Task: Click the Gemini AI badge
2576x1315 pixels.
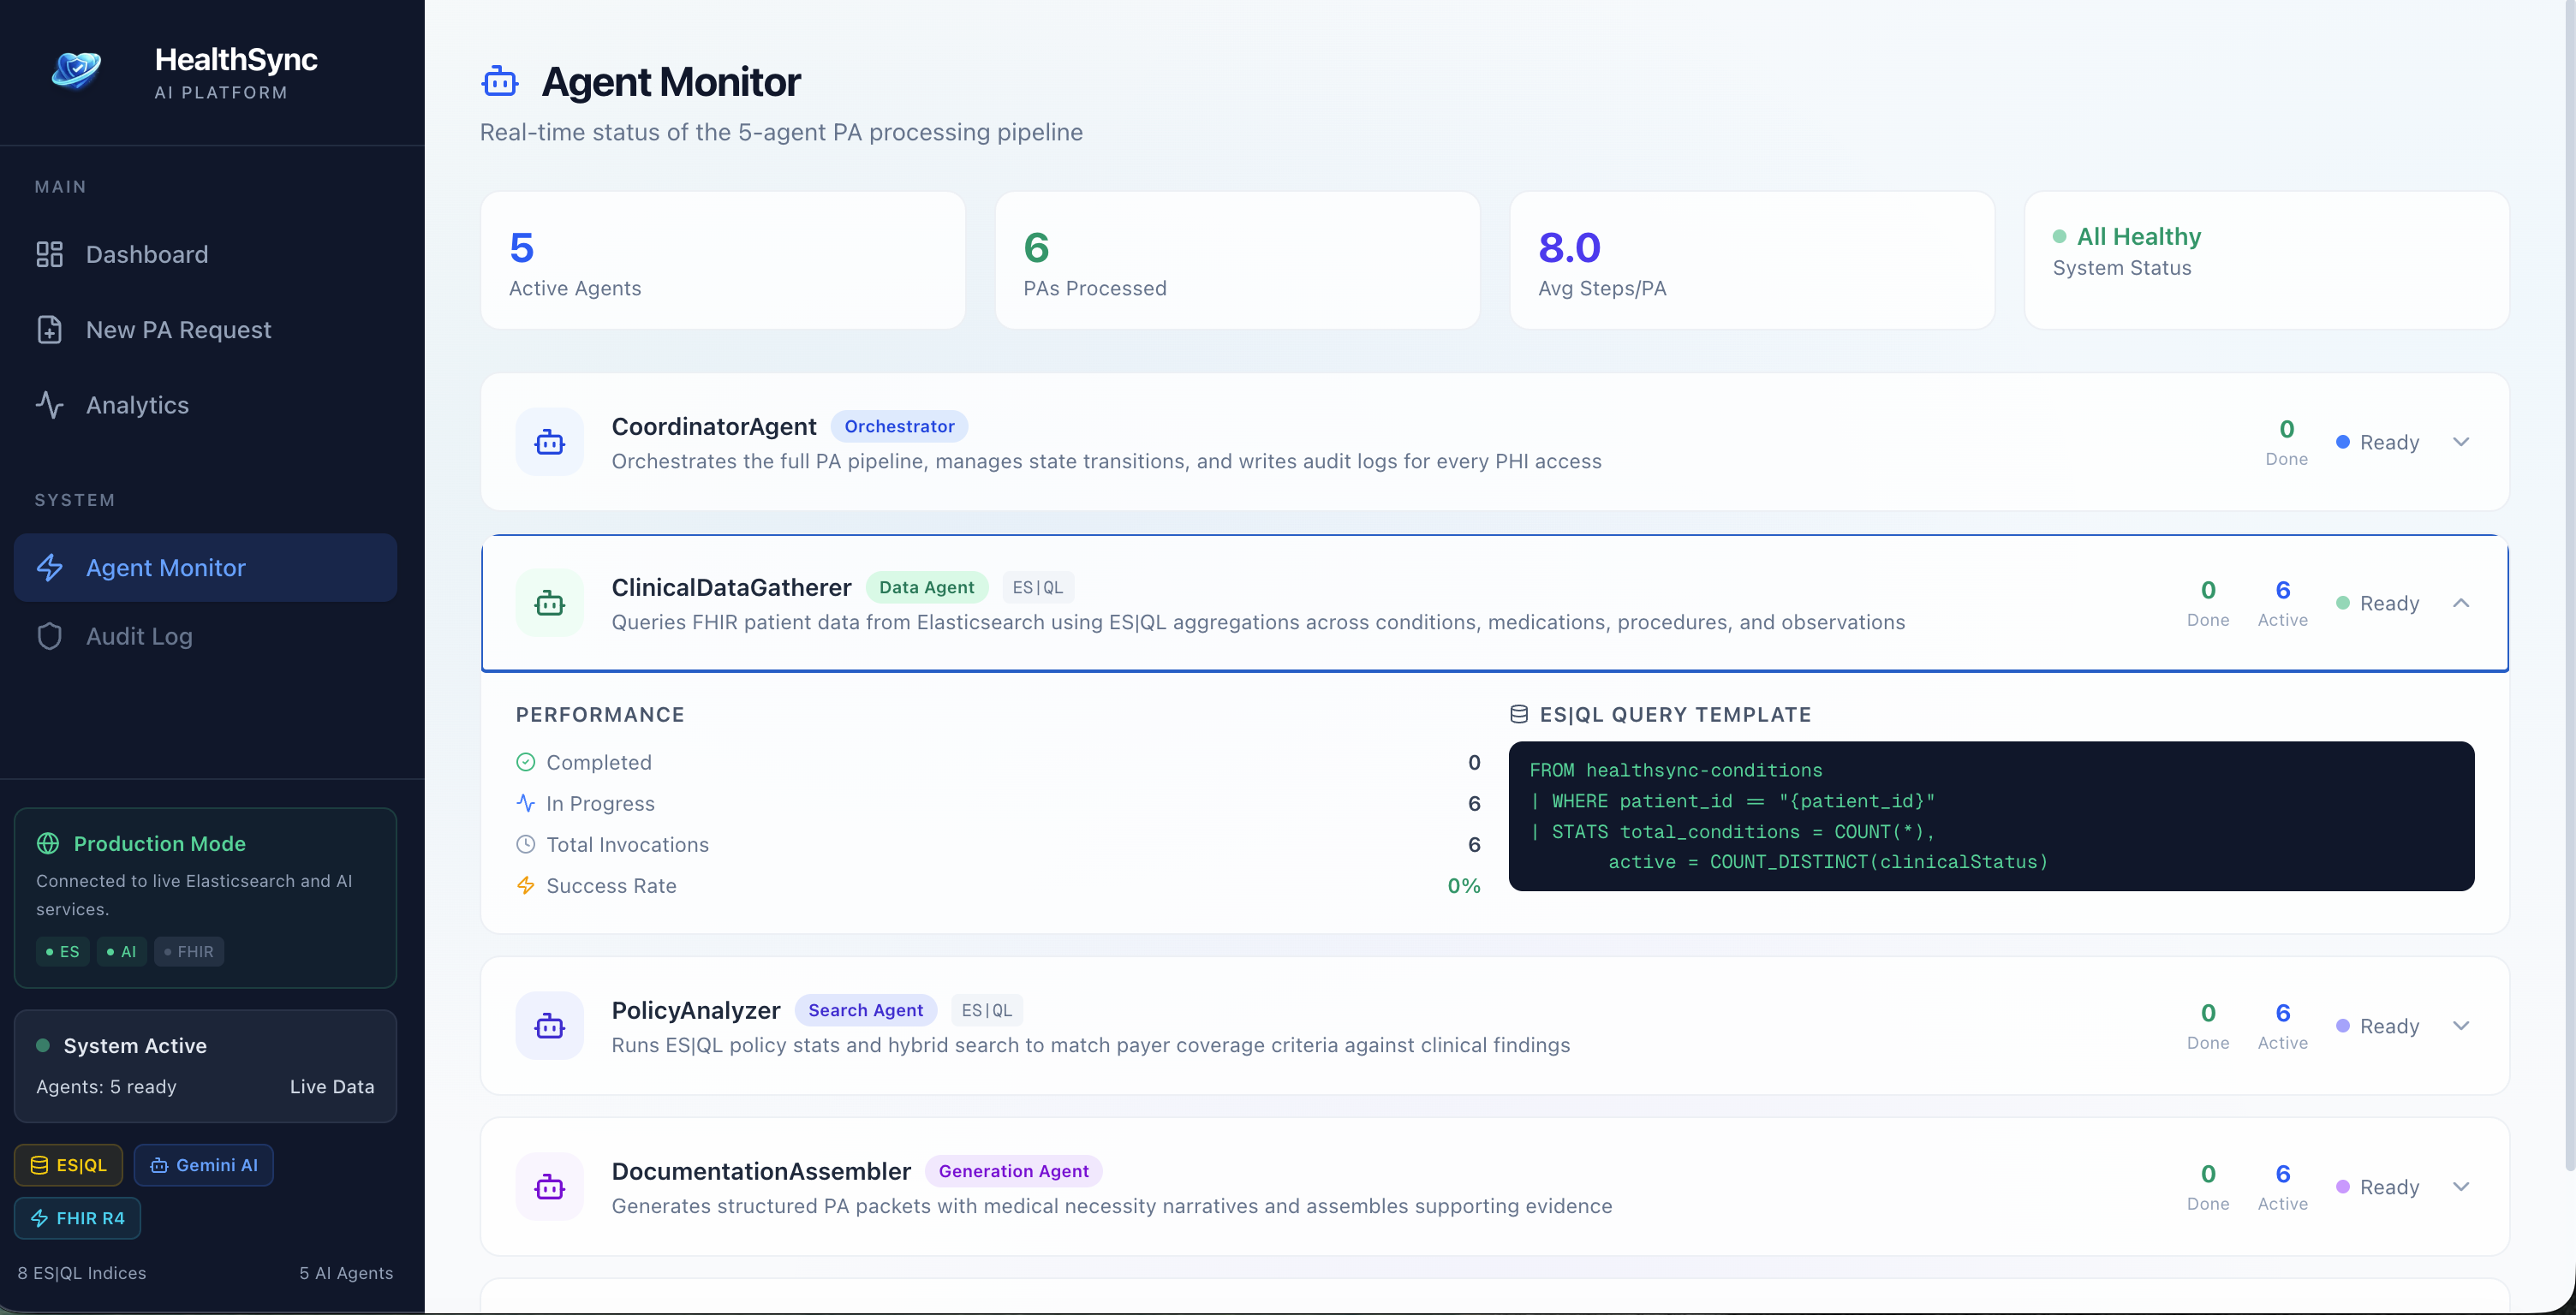Action: 204,1165
